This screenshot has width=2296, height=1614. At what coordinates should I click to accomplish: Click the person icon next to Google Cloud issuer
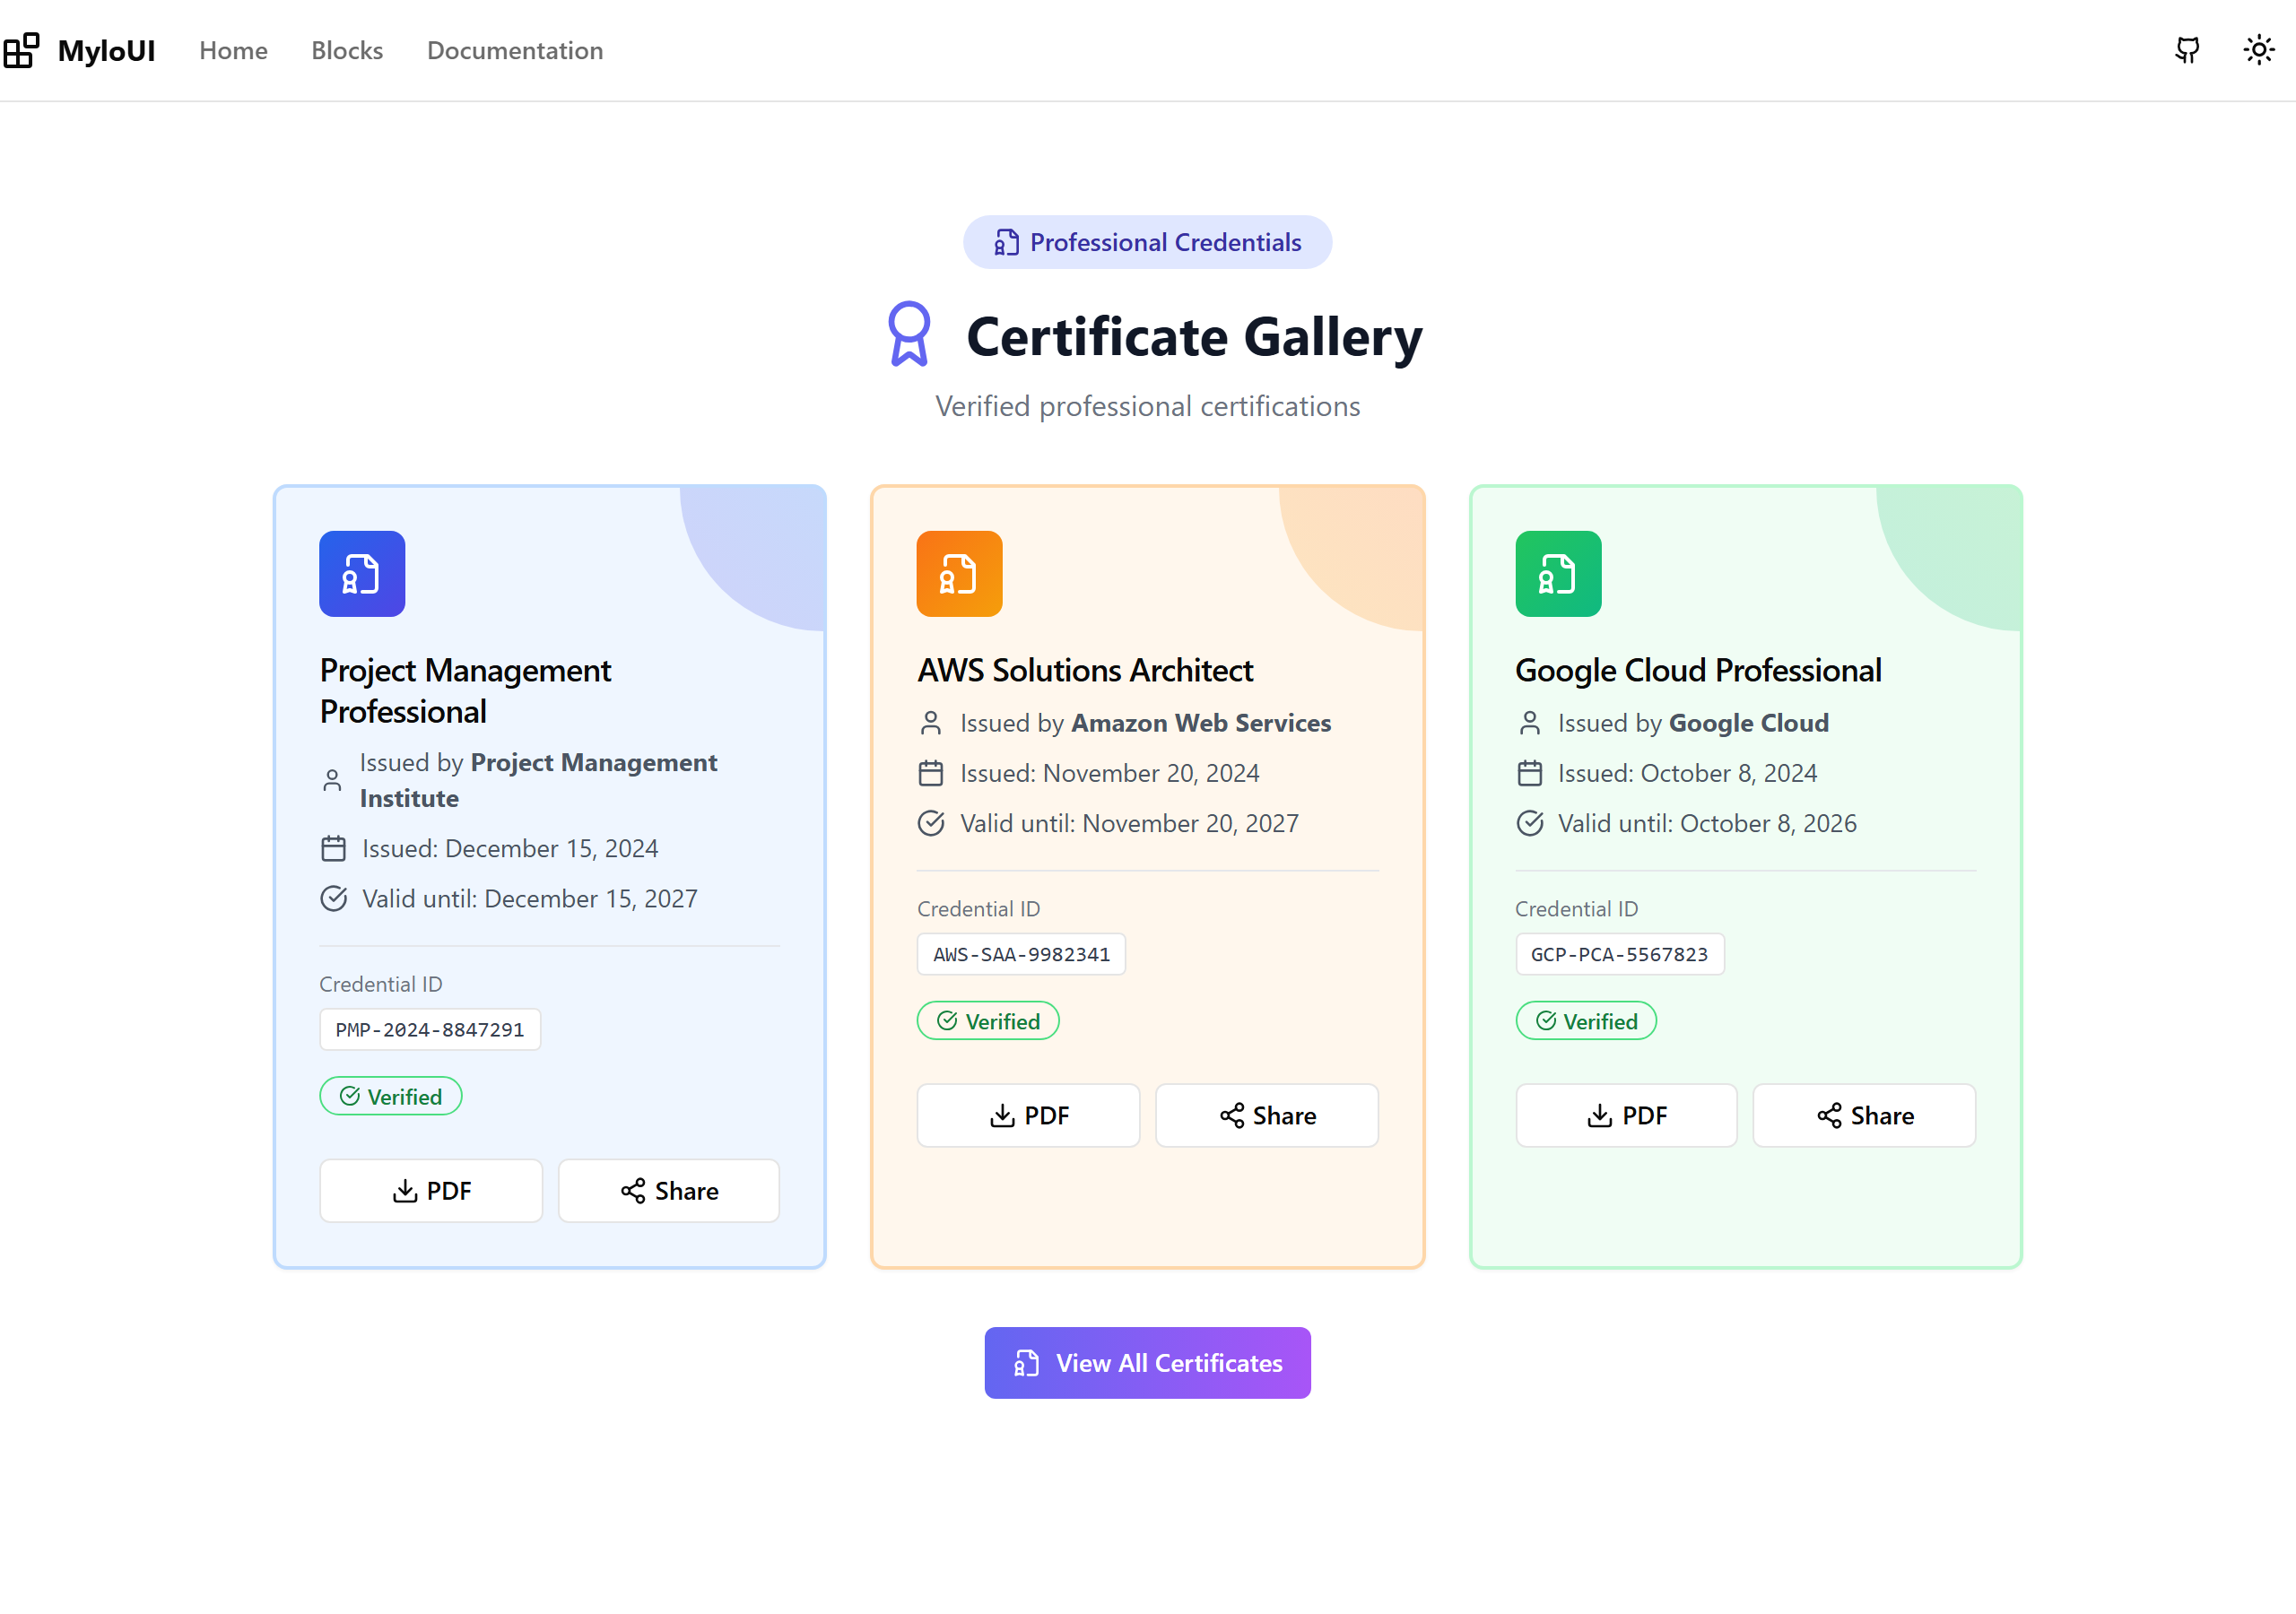pos(1529,723)
